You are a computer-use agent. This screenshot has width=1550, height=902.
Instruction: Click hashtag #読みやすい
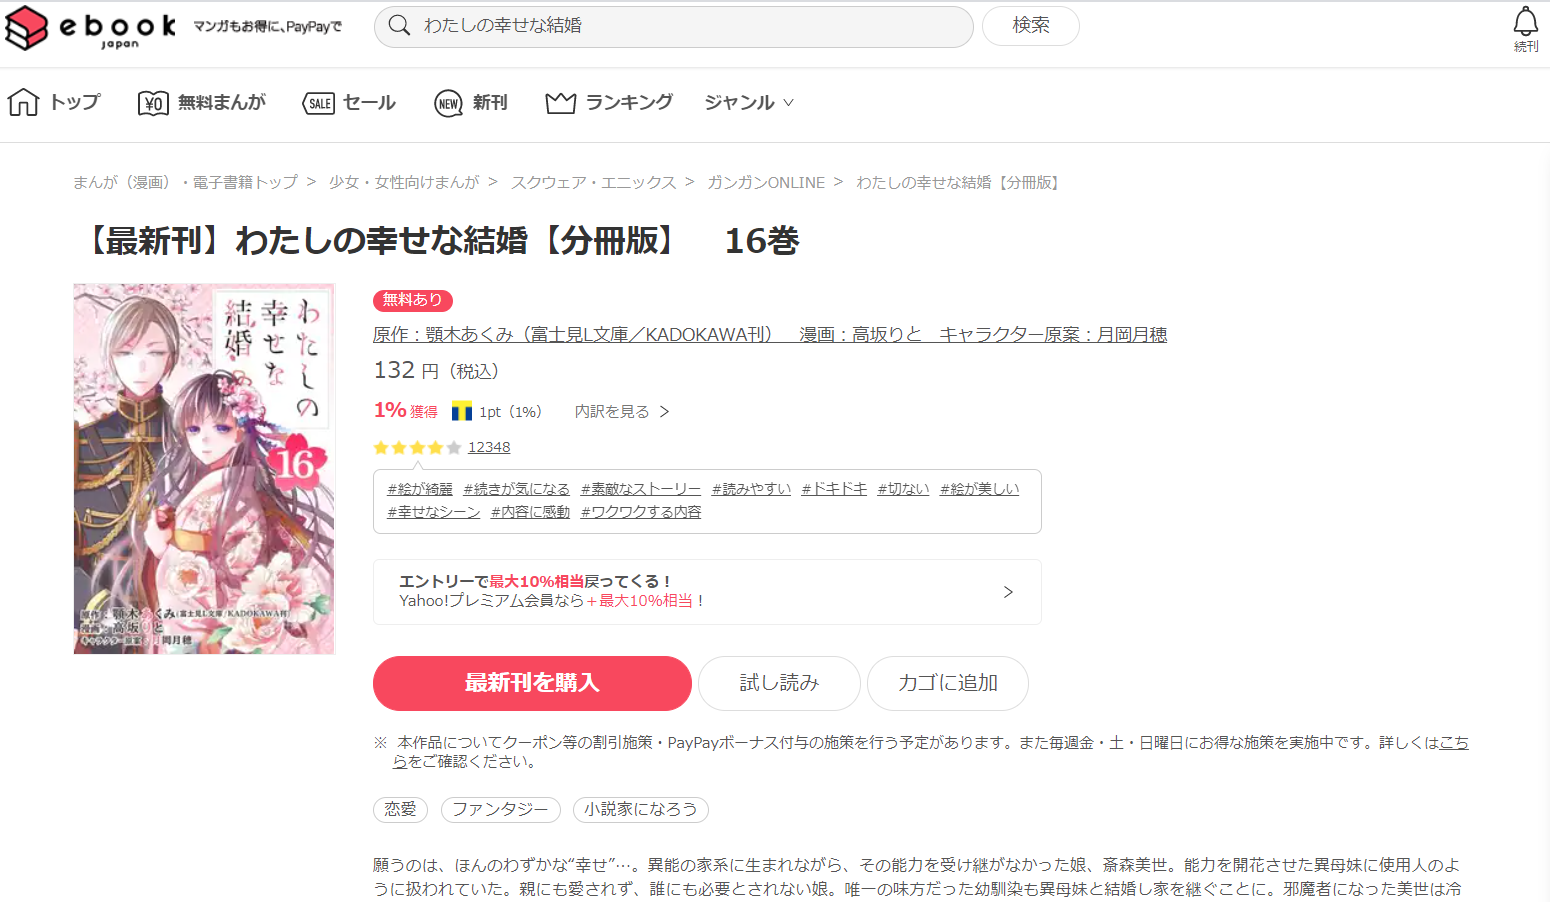[751, 489]
